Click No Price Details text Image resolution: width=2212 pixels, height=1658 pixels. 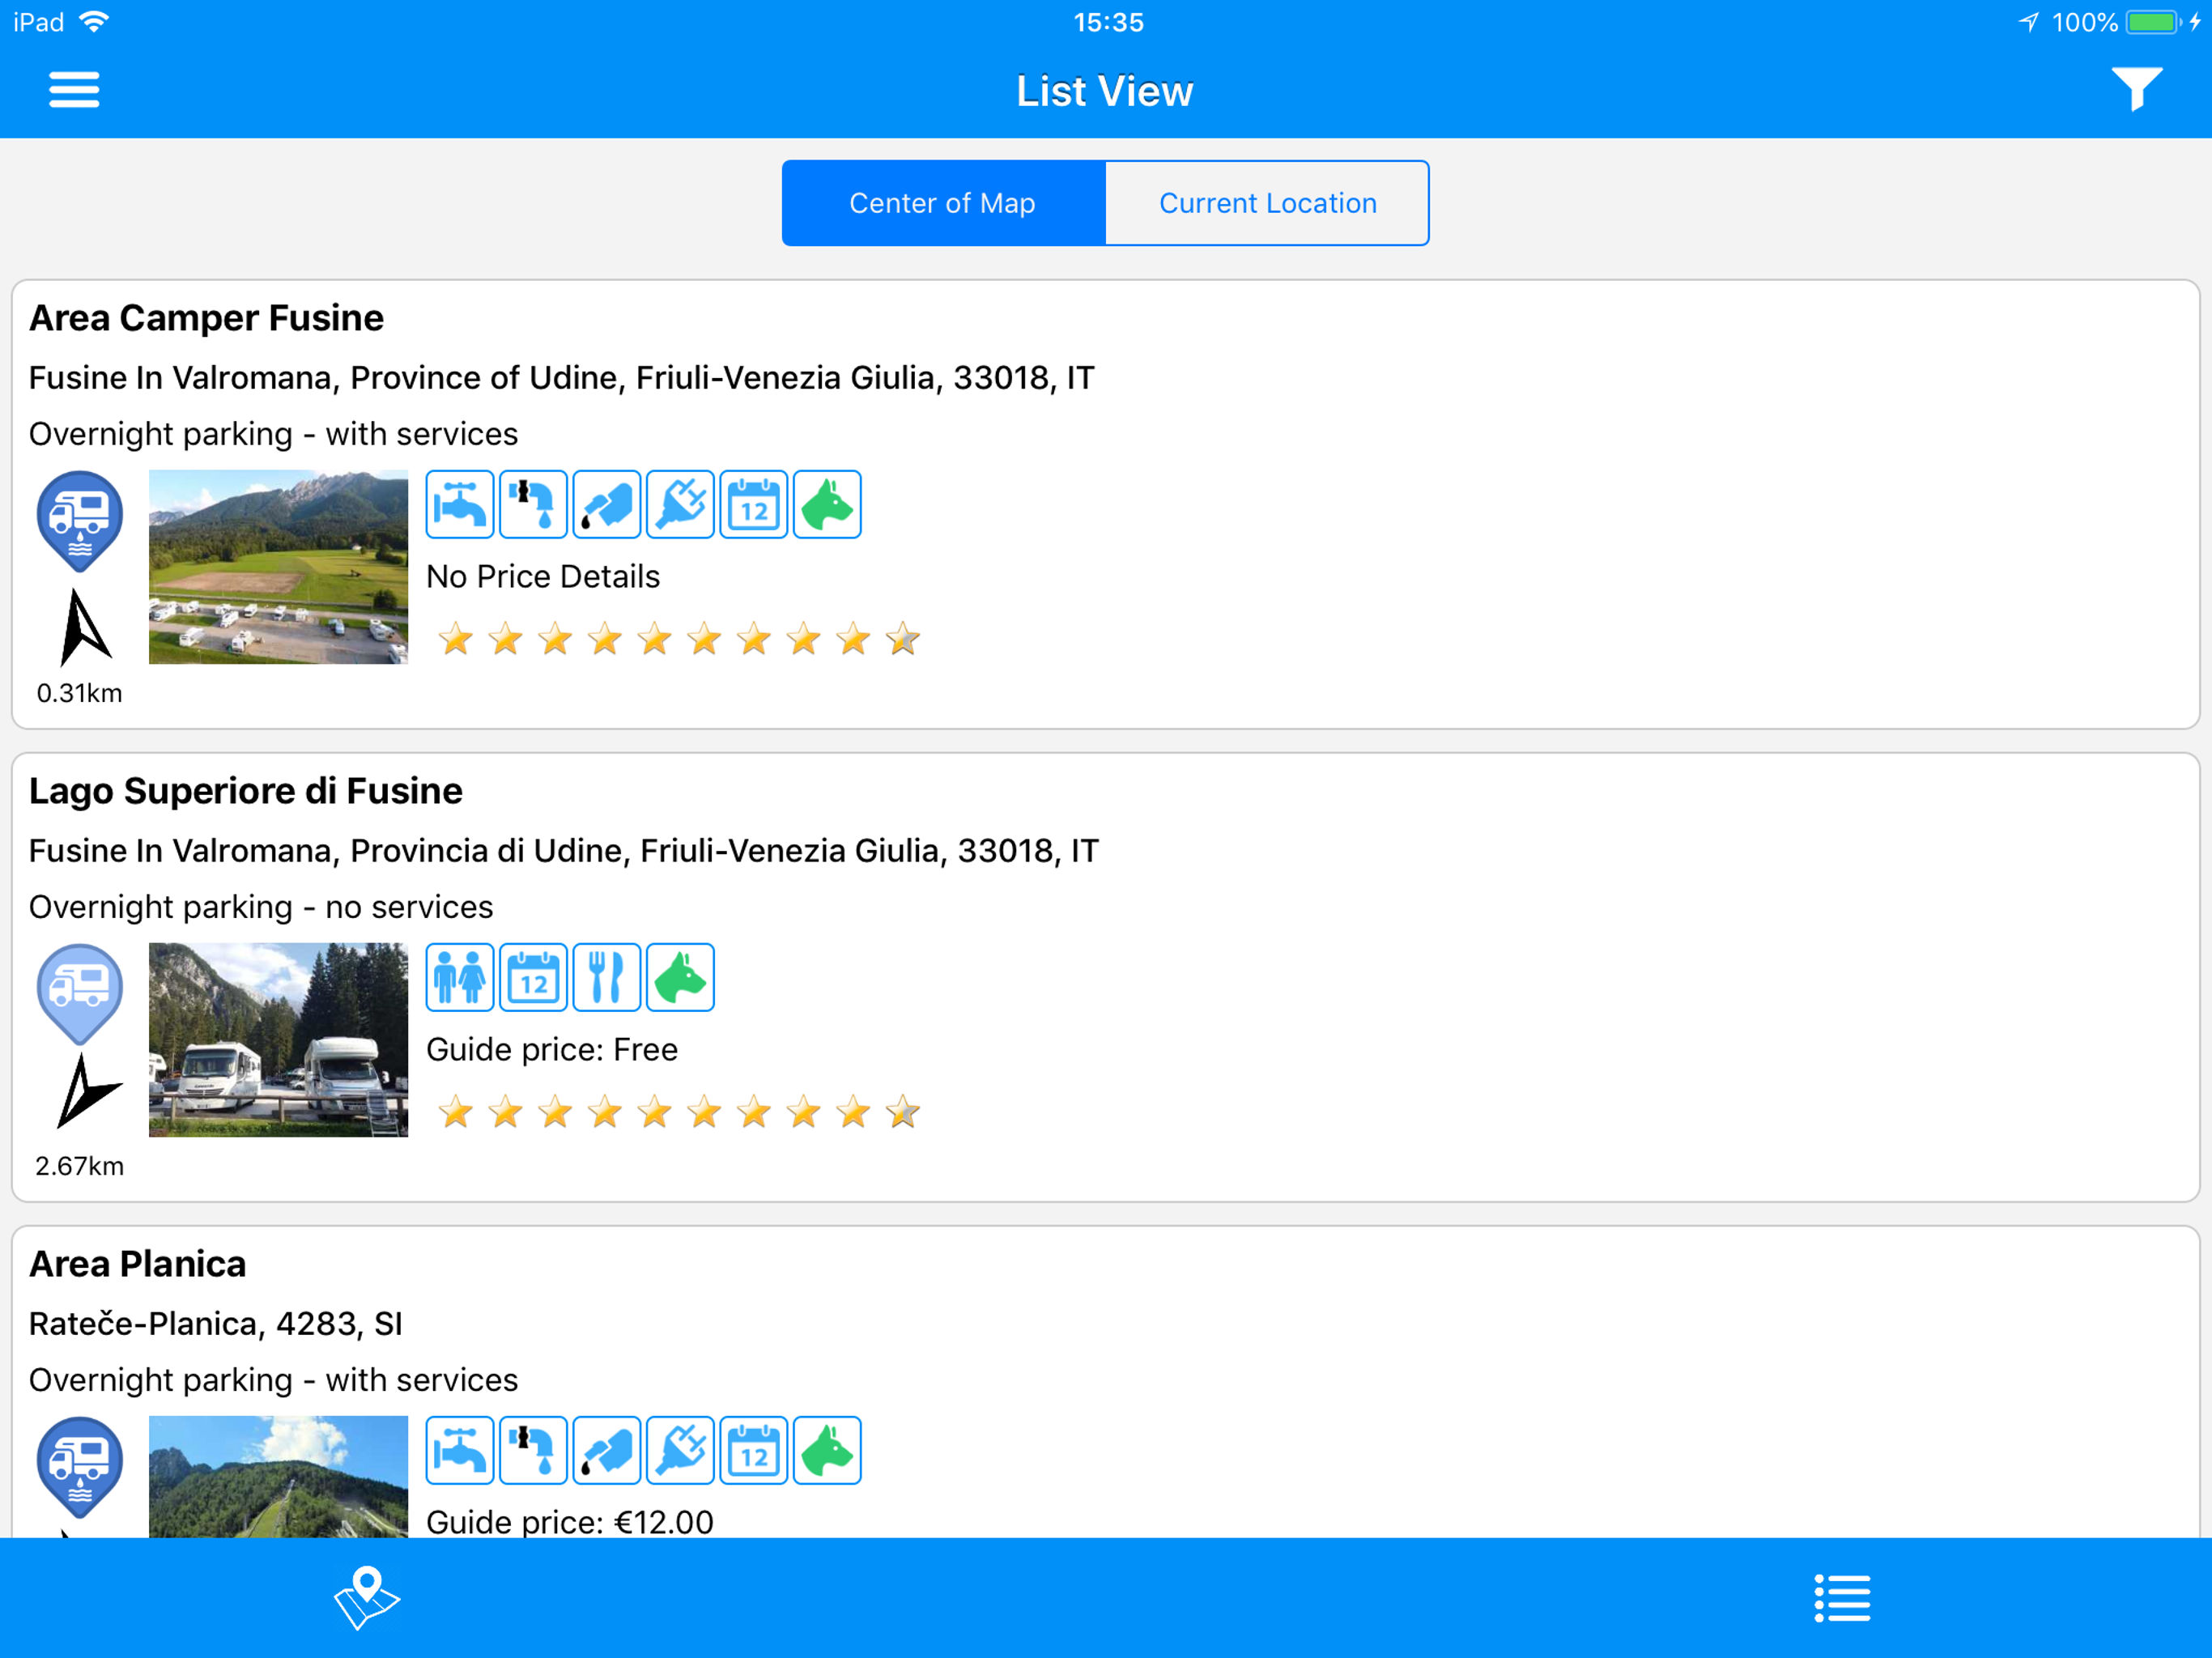click(543, 577)
